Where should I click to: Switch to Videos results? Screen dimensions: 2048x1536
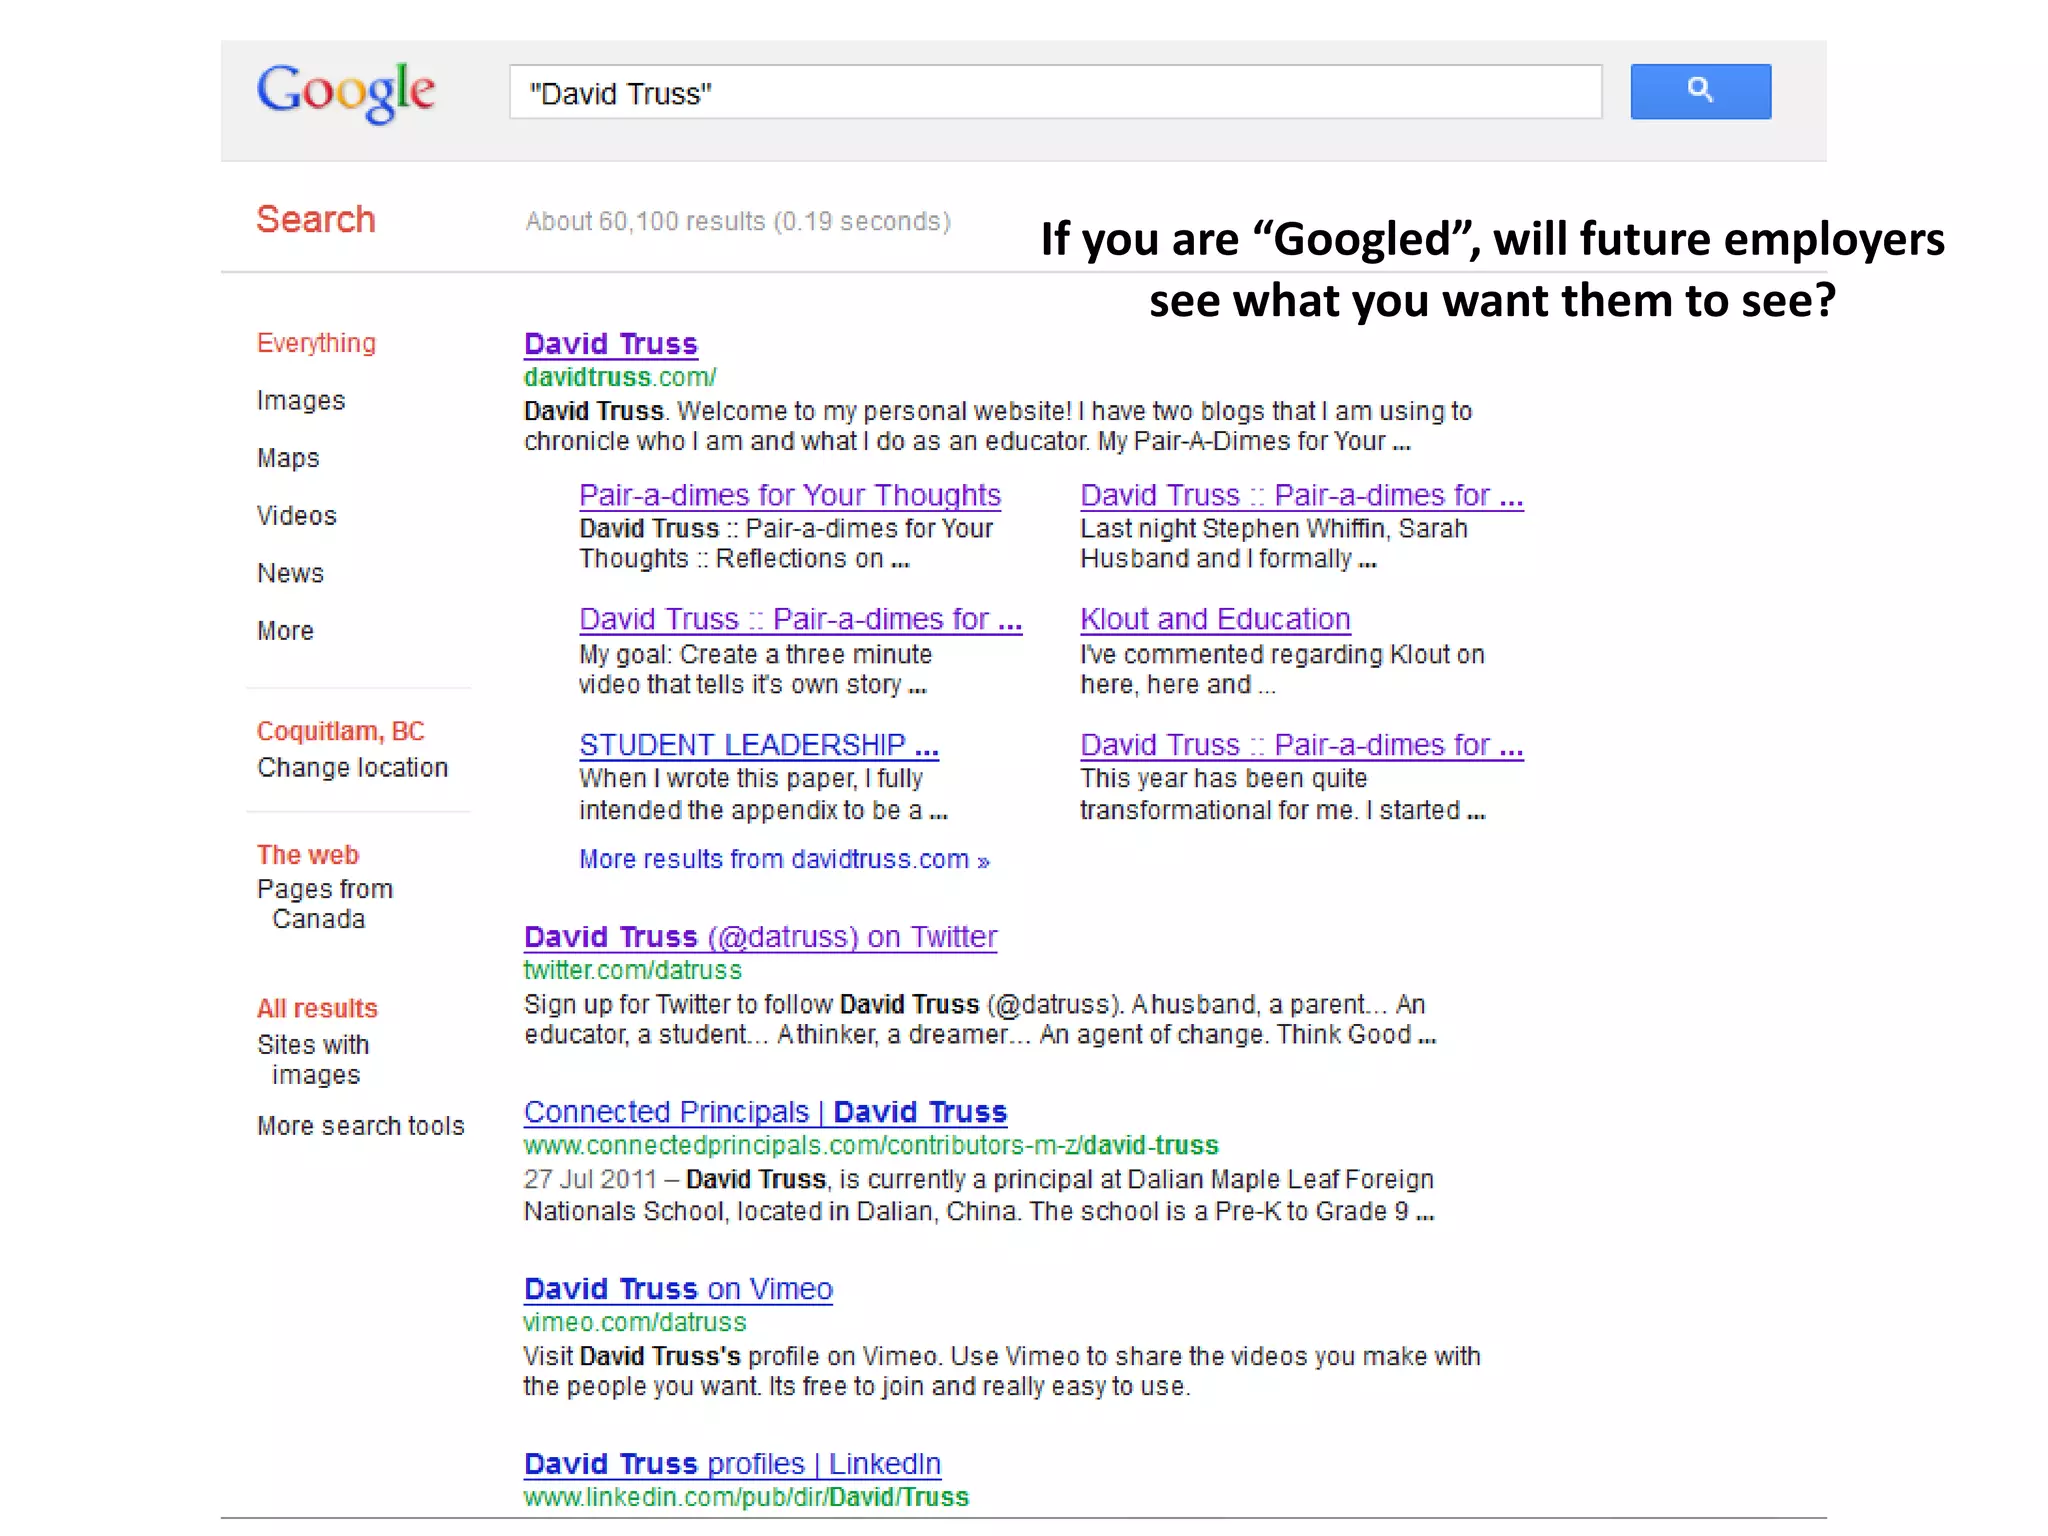click(x=297, y=516)
